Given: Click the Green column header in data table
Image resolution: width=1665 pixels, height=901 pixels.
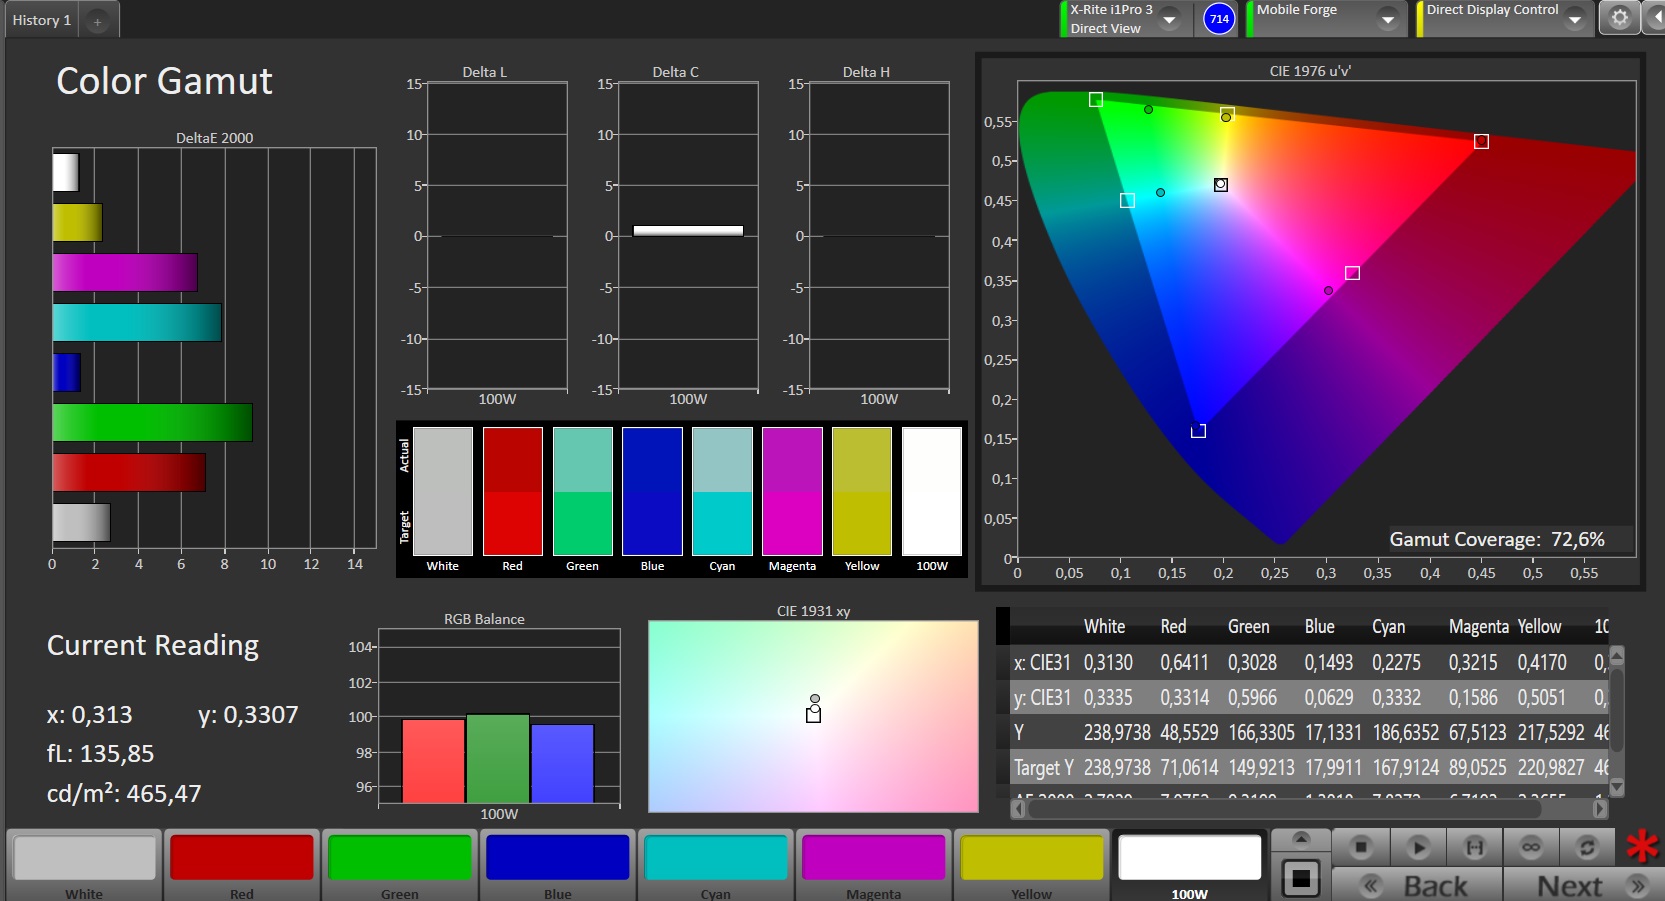Looking at the screenshot, I should (x=1248, y=627).
